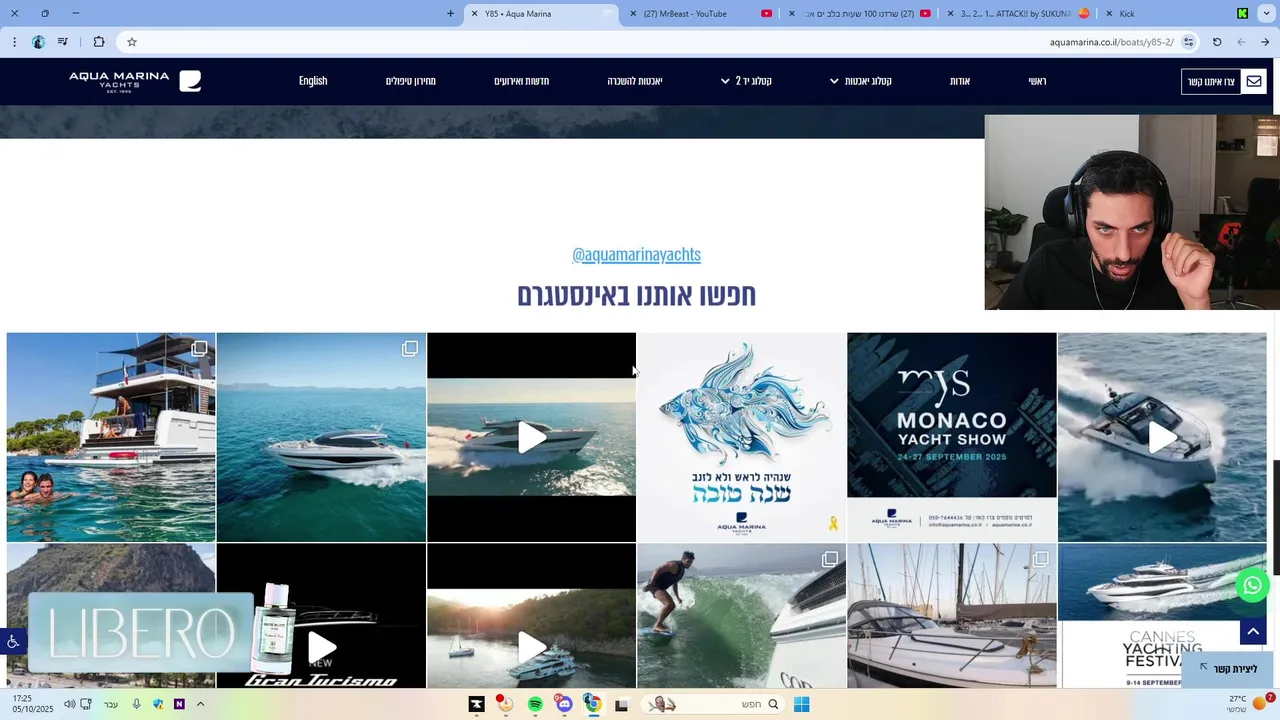
Task: Click the taskbar search box חפש
Action: 710,704
